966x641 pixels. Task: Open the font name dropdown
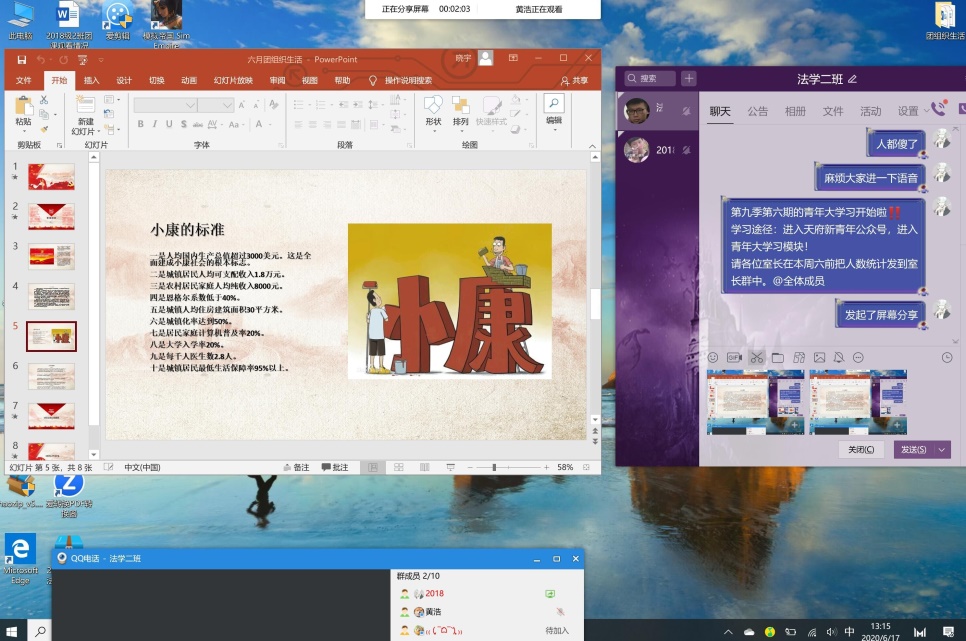pos(190,105)
